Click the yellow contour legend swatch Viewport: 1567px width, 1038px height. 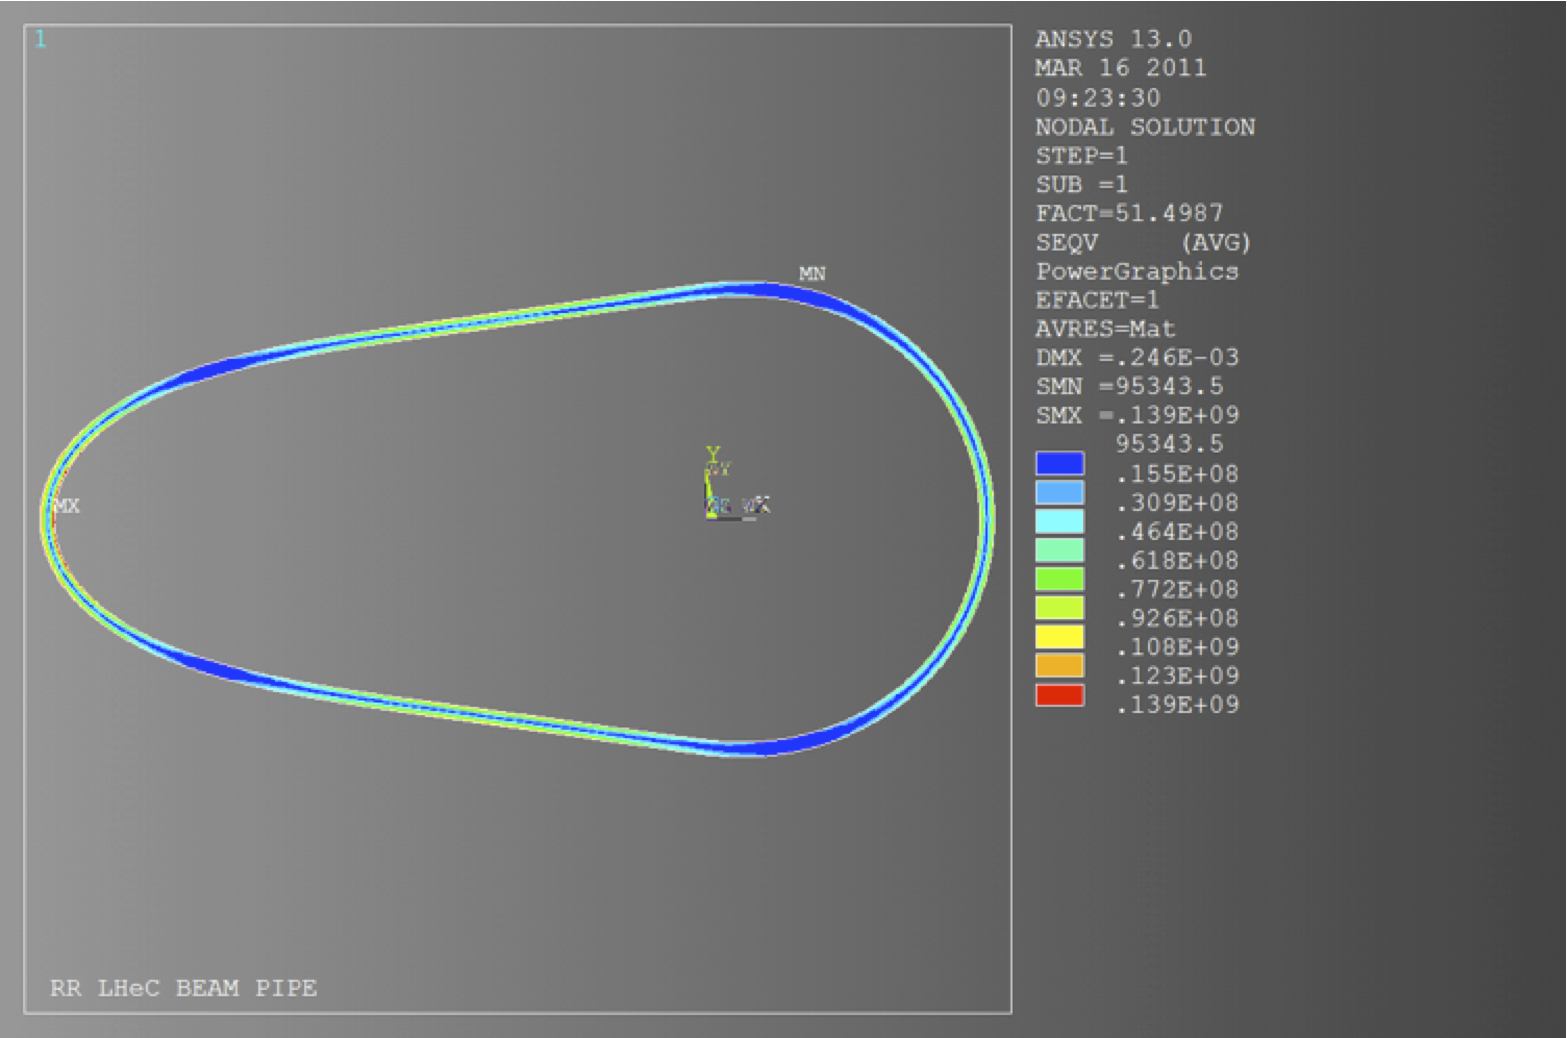point(1059,637)
